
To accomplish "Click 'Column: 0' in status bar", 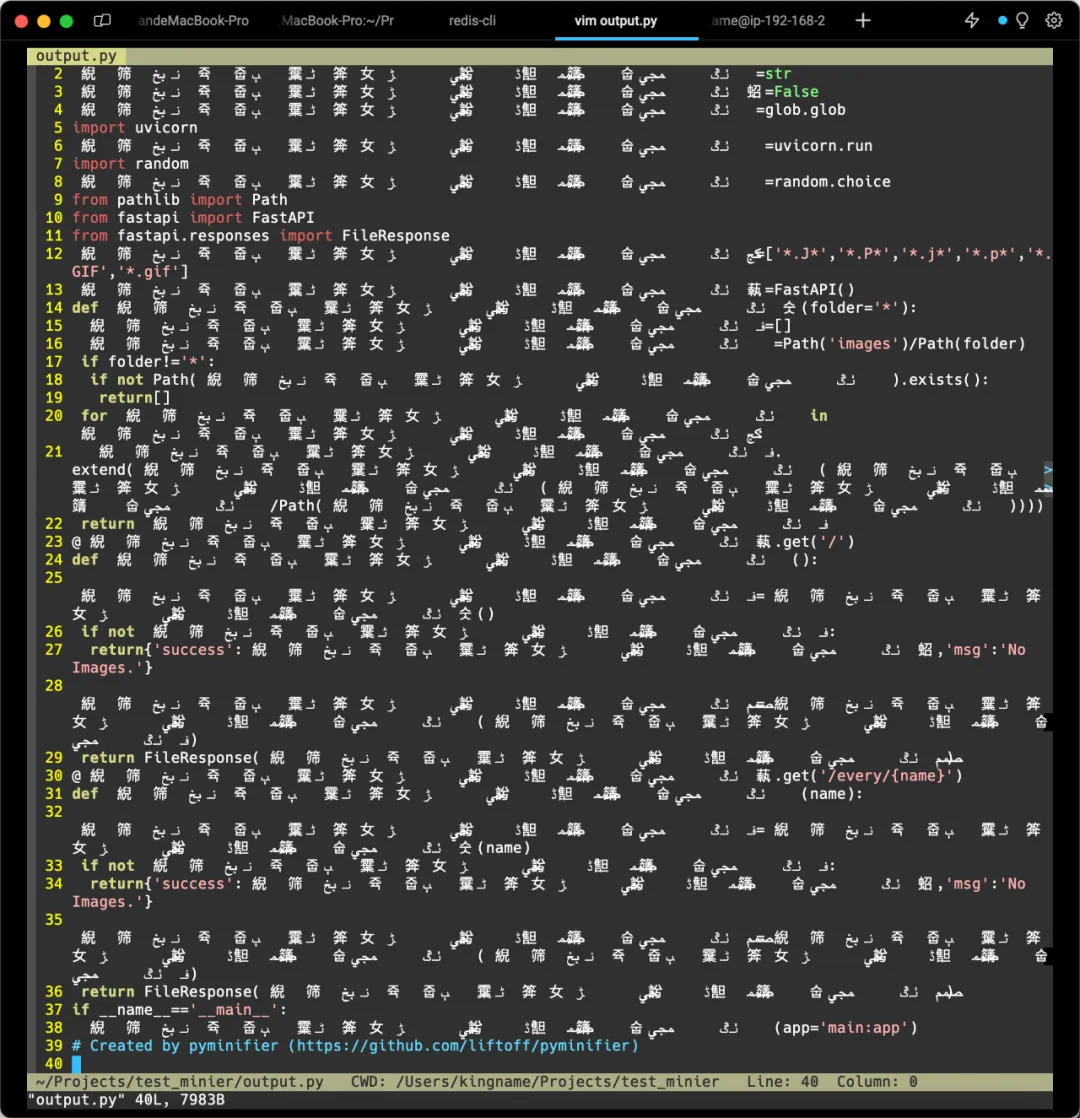I will [877, 1082].
